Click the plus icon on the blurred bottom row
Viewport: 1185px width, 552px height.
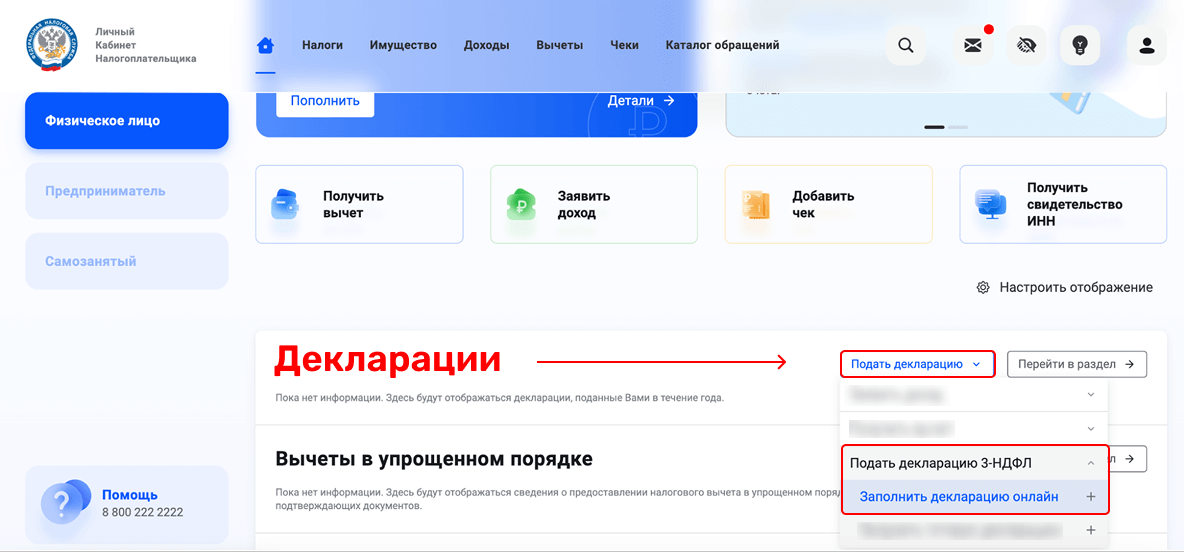click(x=1091, y=530)
